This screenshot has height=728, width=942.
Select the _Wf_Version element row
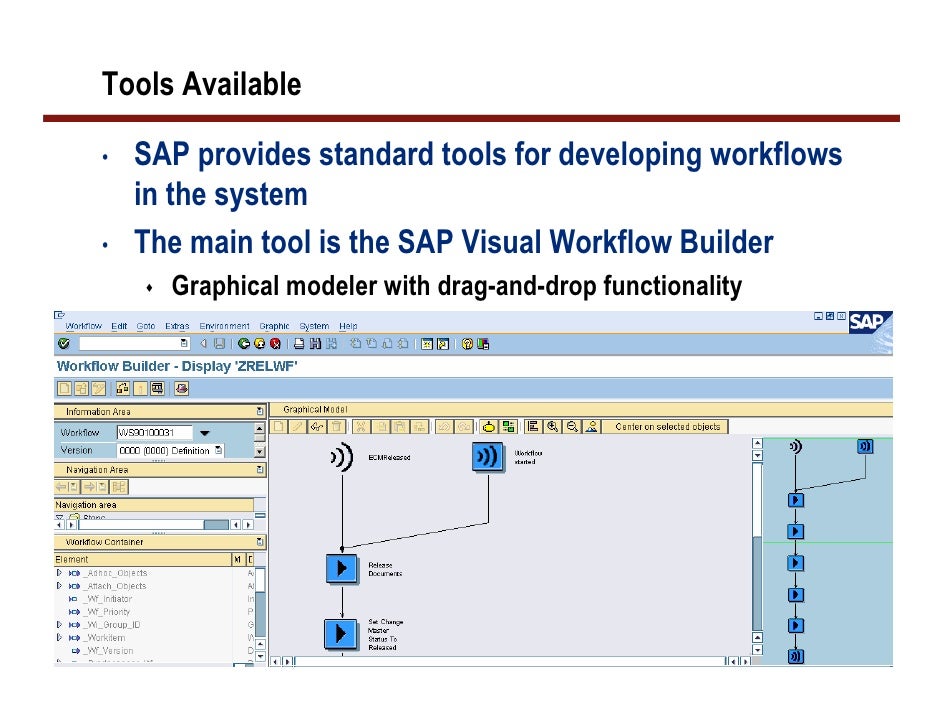point(154,651)
